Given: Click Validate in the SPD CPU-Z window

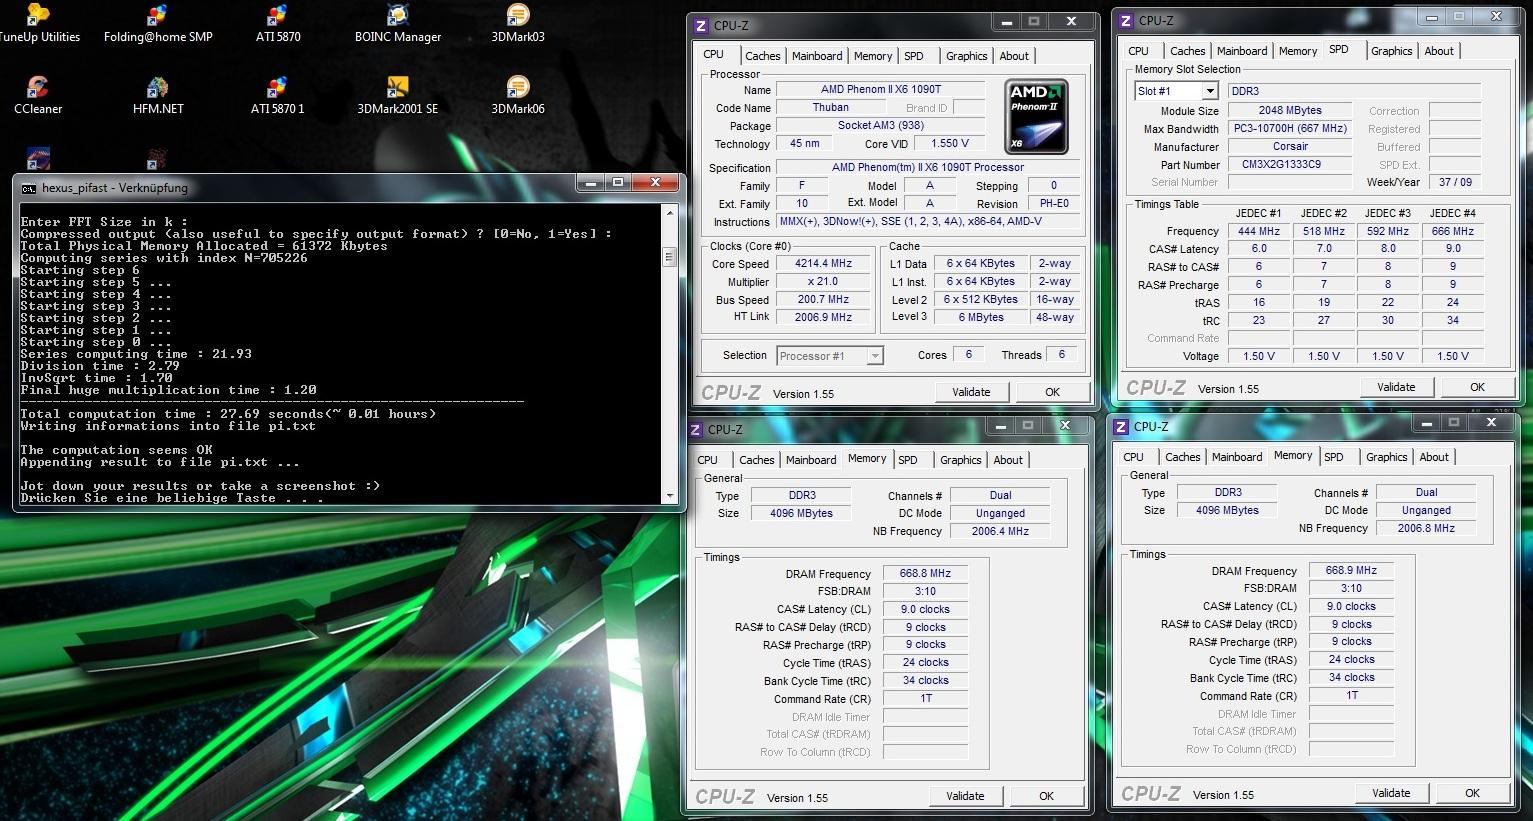Looking at the screenshot, I should point(1396,387).
